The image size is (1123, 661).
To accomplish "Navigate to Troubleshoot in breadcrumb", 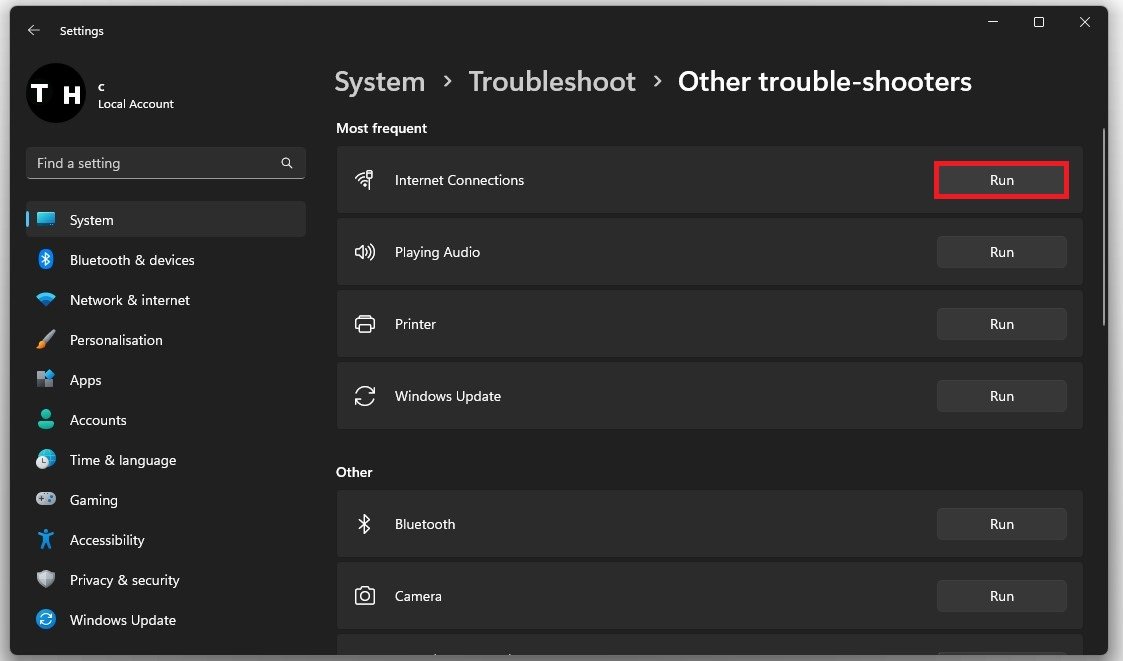I will (x=552, y=82).
